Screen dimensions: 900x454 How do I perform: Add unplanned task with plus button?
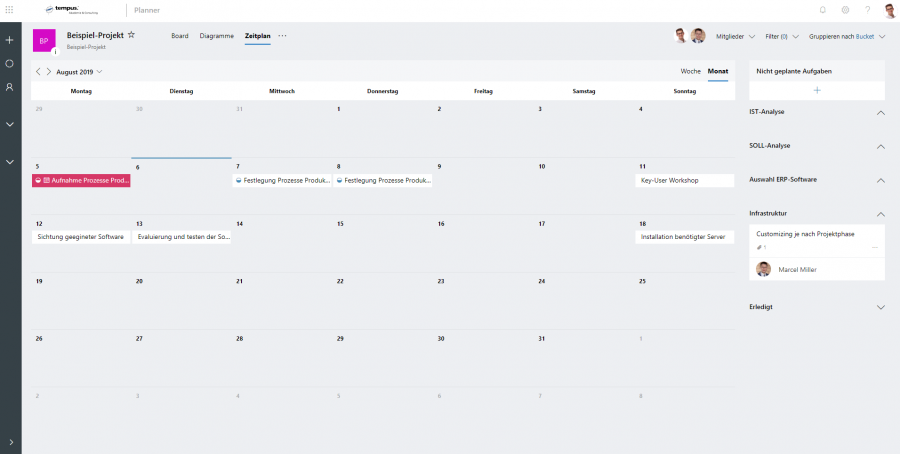[x=817, y=91]
